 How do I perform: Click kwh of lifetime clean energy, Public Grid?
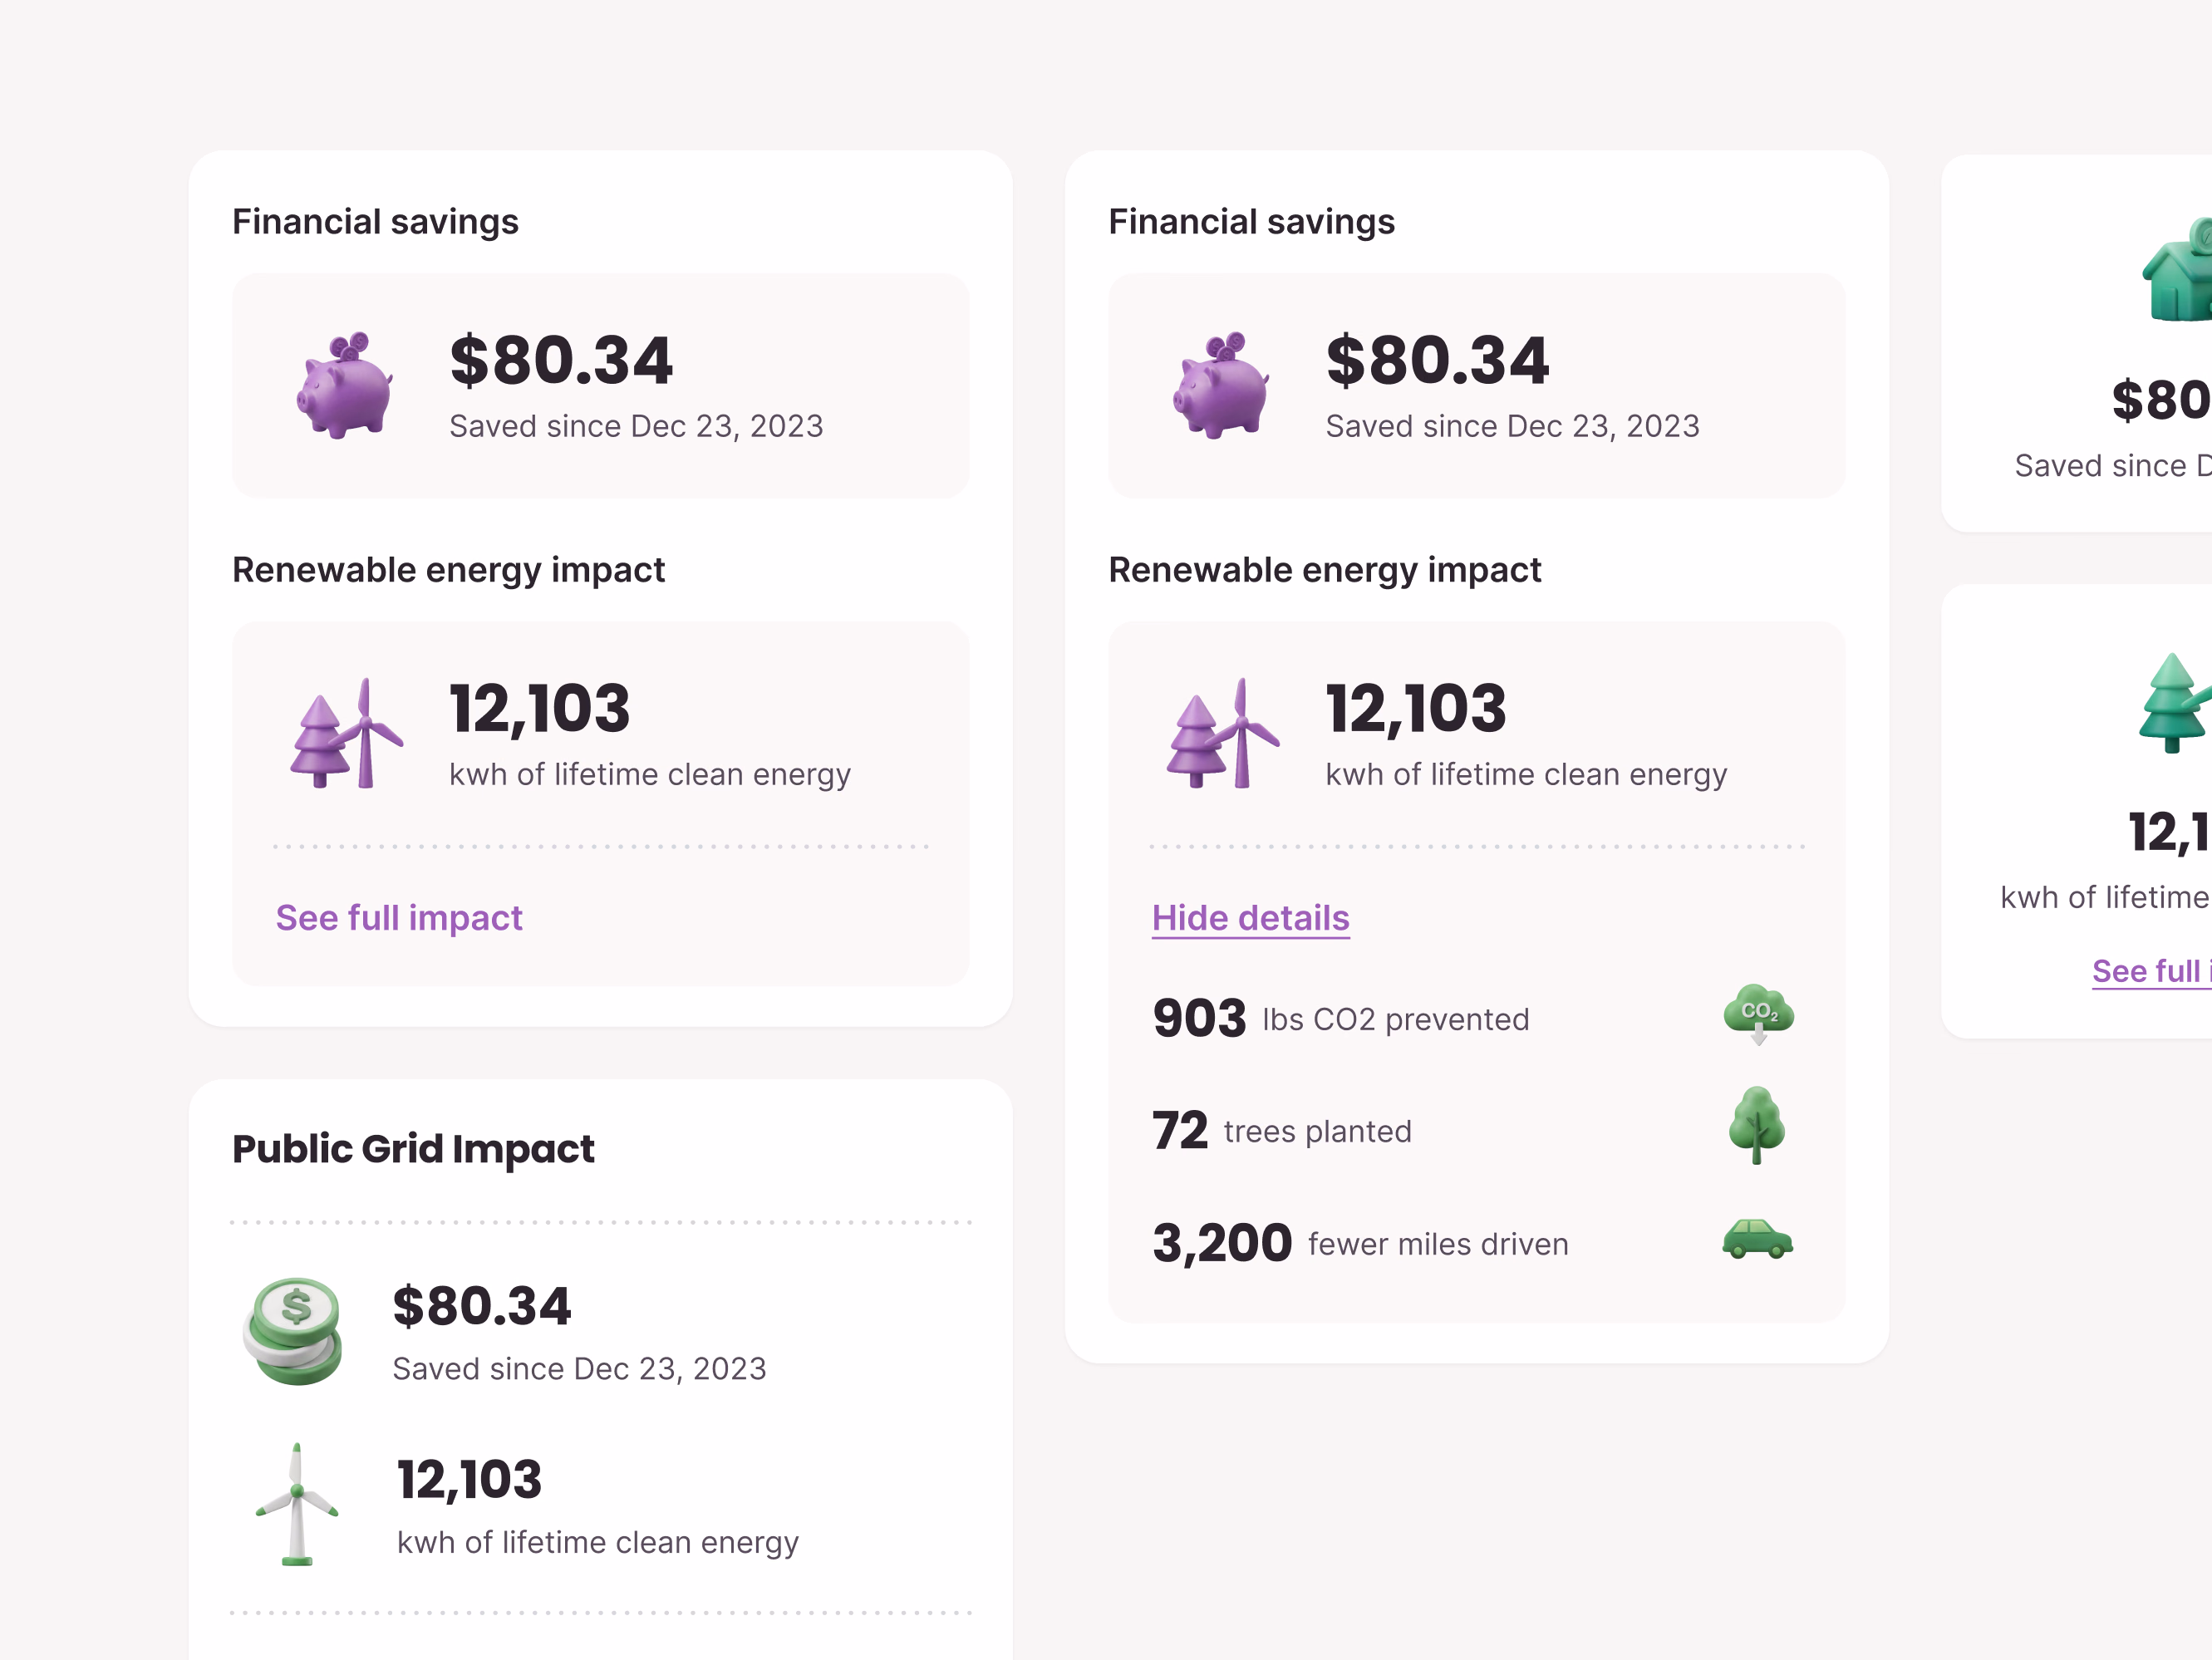pyautogui.click(x=598, y=1543)
